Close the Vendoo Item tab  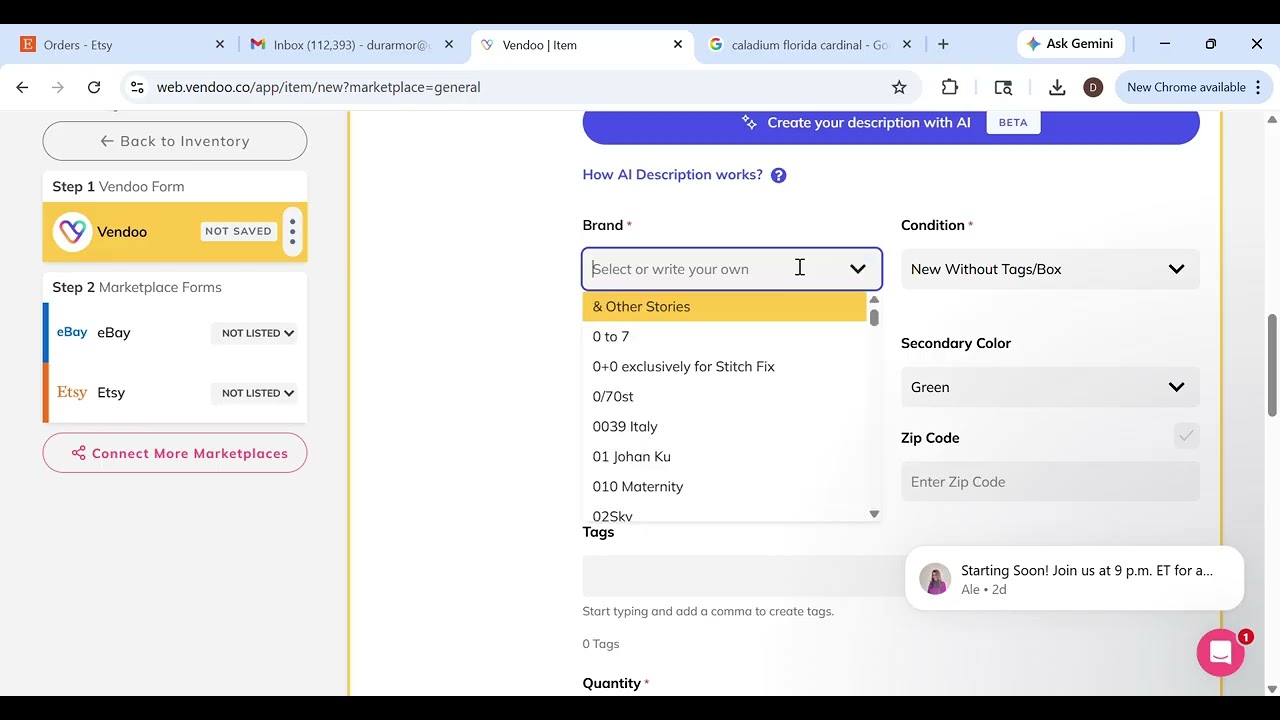[678, 45]
